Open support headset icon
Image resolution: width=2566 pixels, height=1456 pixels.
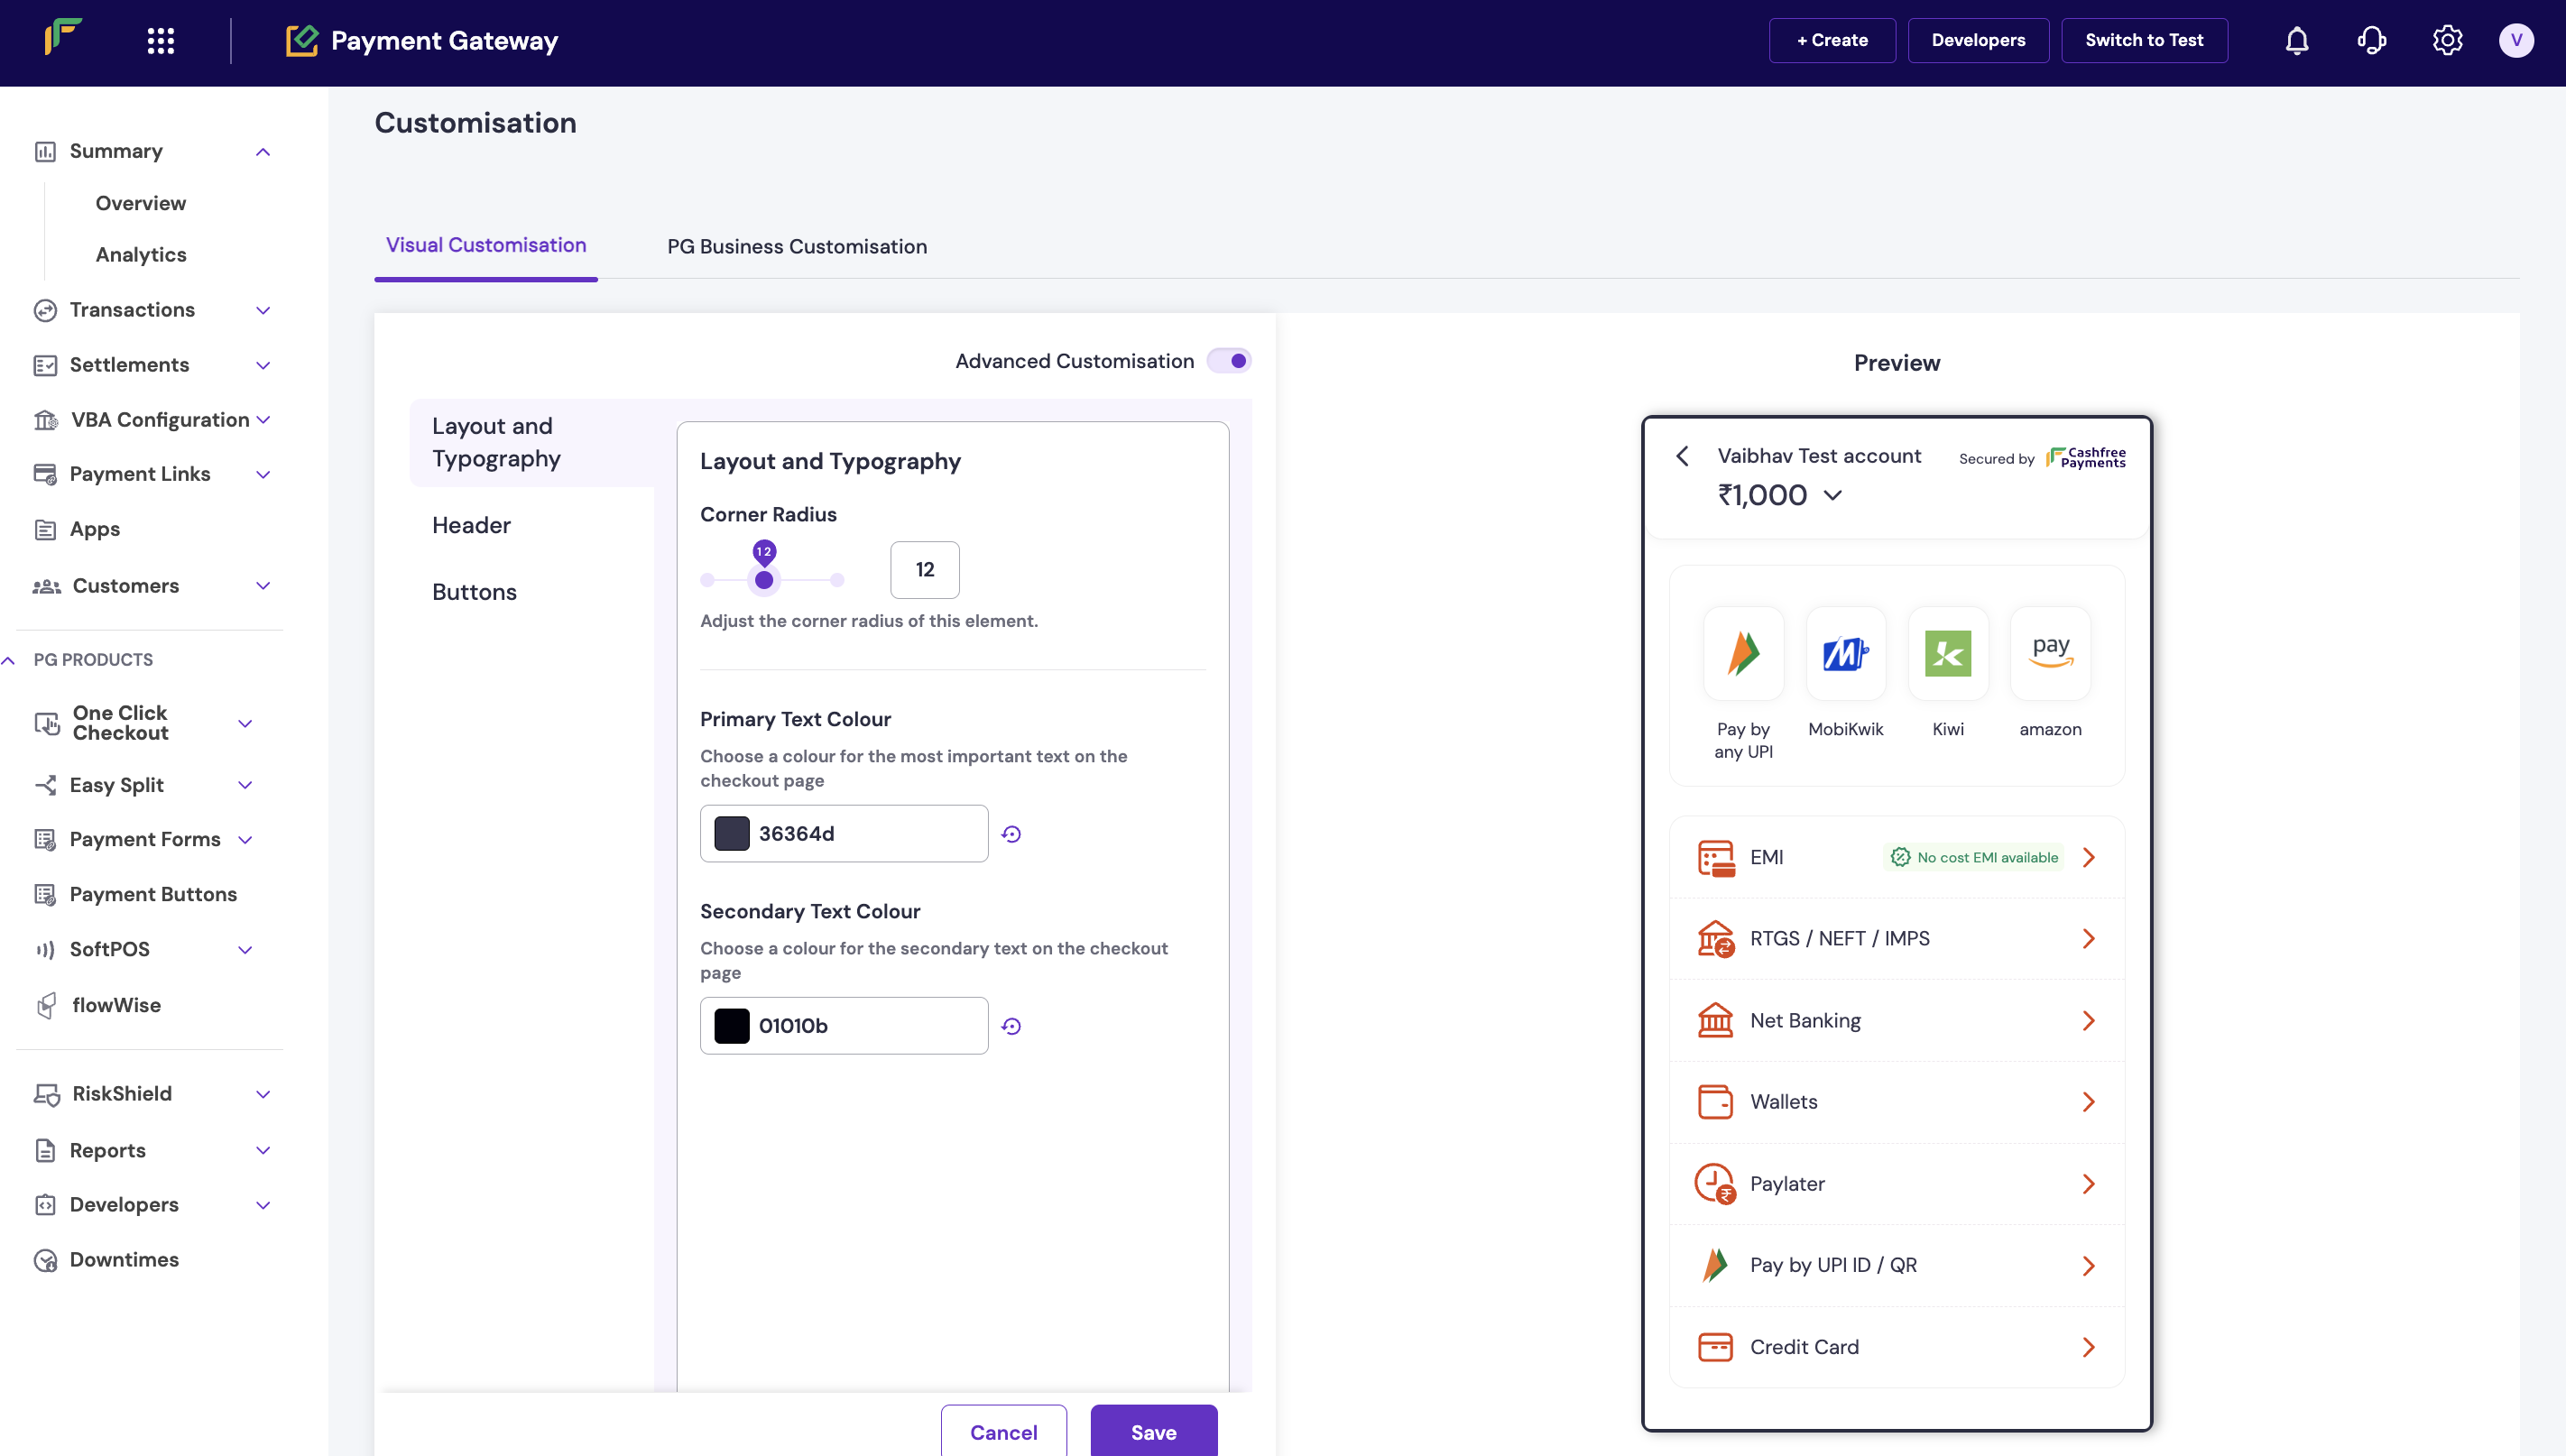click(x=2371, y=40)
